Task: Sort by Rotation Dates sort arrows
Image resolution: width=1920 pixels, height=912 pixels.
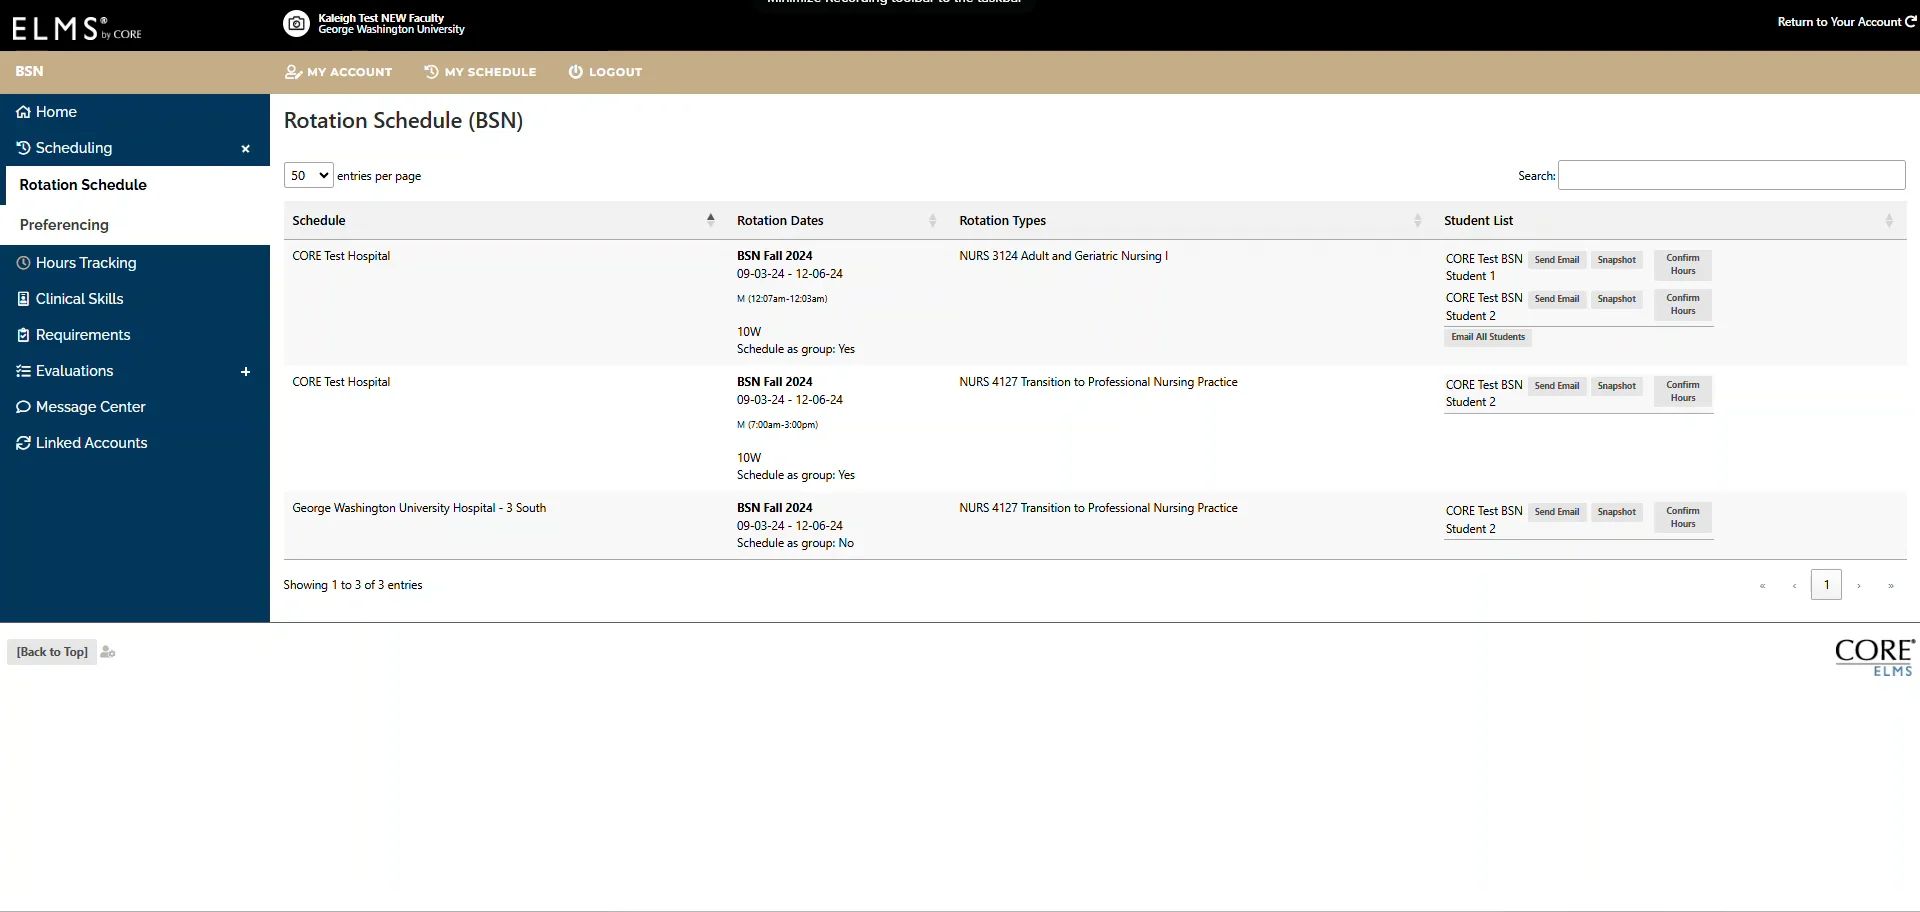Action: click(x=932, y=221)
